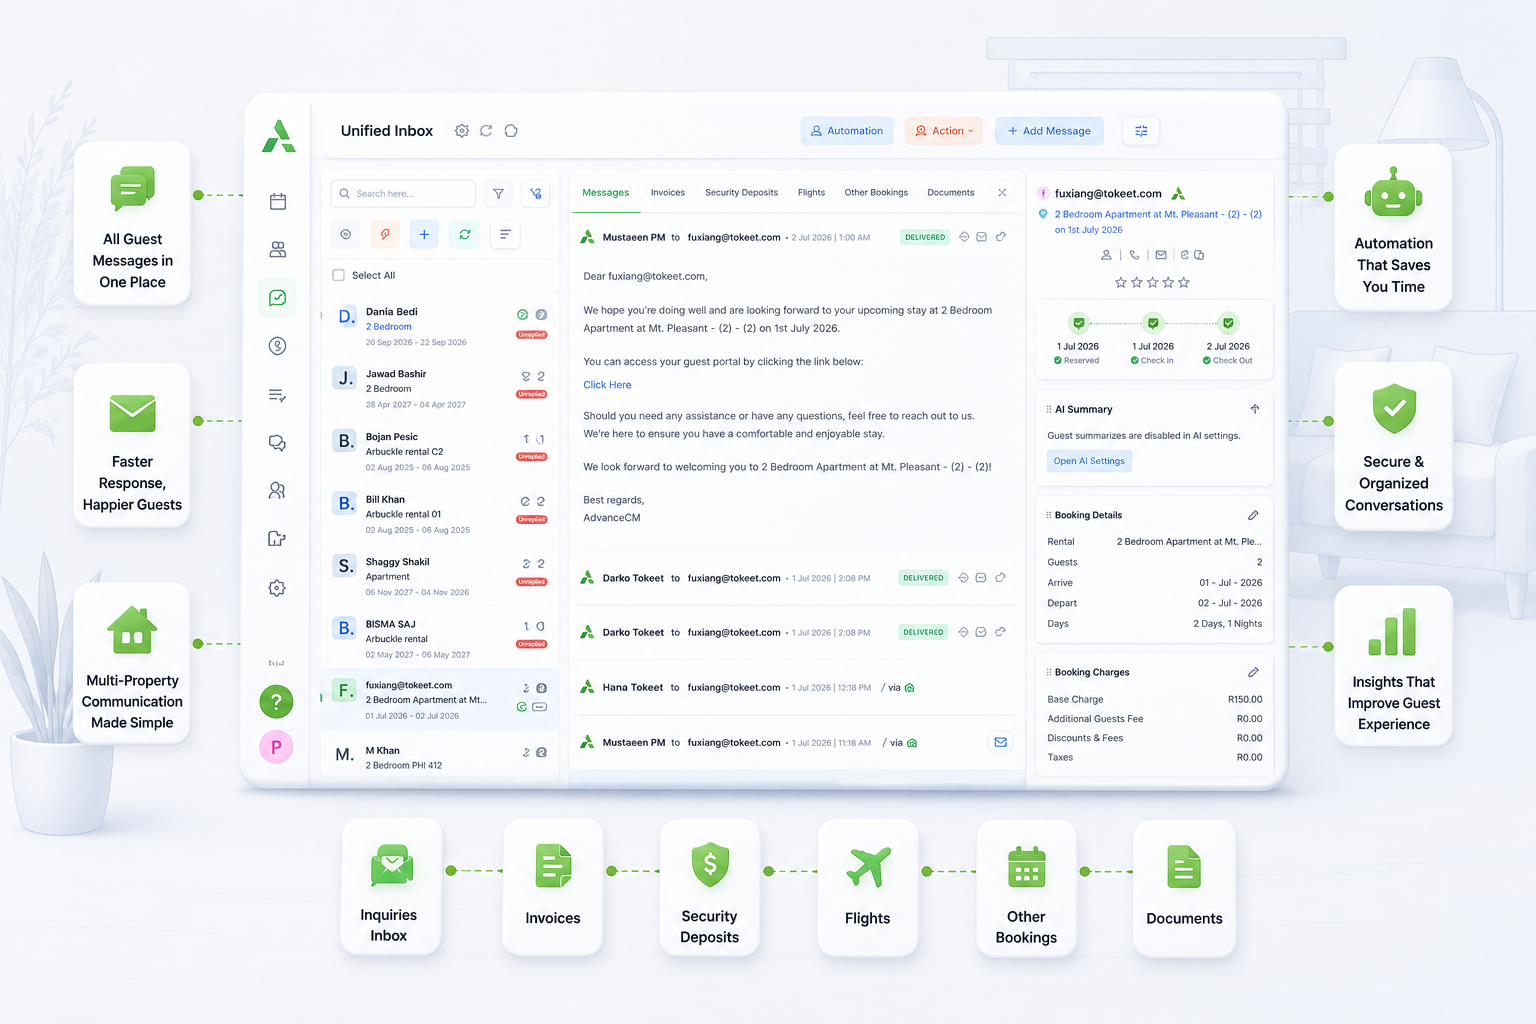The image size is (1536, 1024).
Task: Open BISMA SAJ conversation
Action: pyautogui.click(x=440, y=639)
